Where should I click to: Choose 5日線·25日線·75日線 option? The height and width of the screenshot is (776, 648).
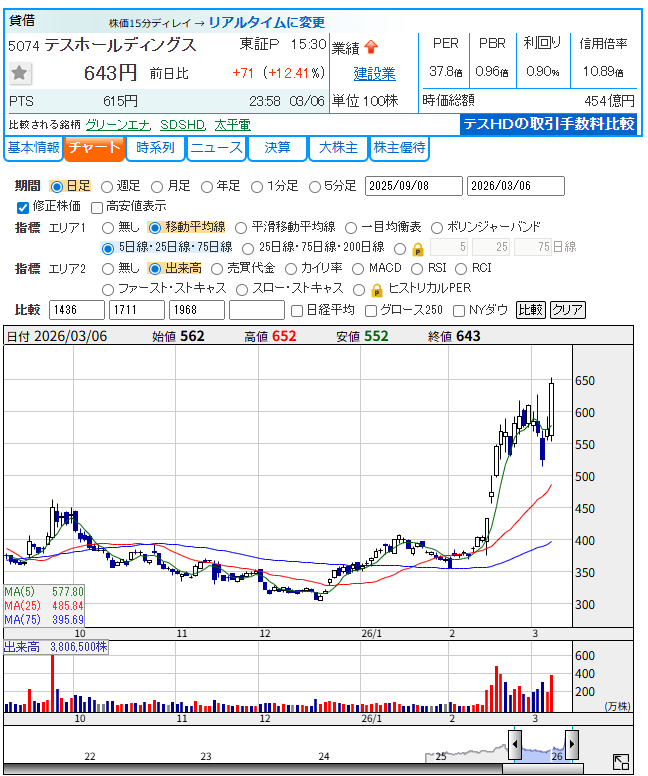pyautogui.click(x=107, y=248)
